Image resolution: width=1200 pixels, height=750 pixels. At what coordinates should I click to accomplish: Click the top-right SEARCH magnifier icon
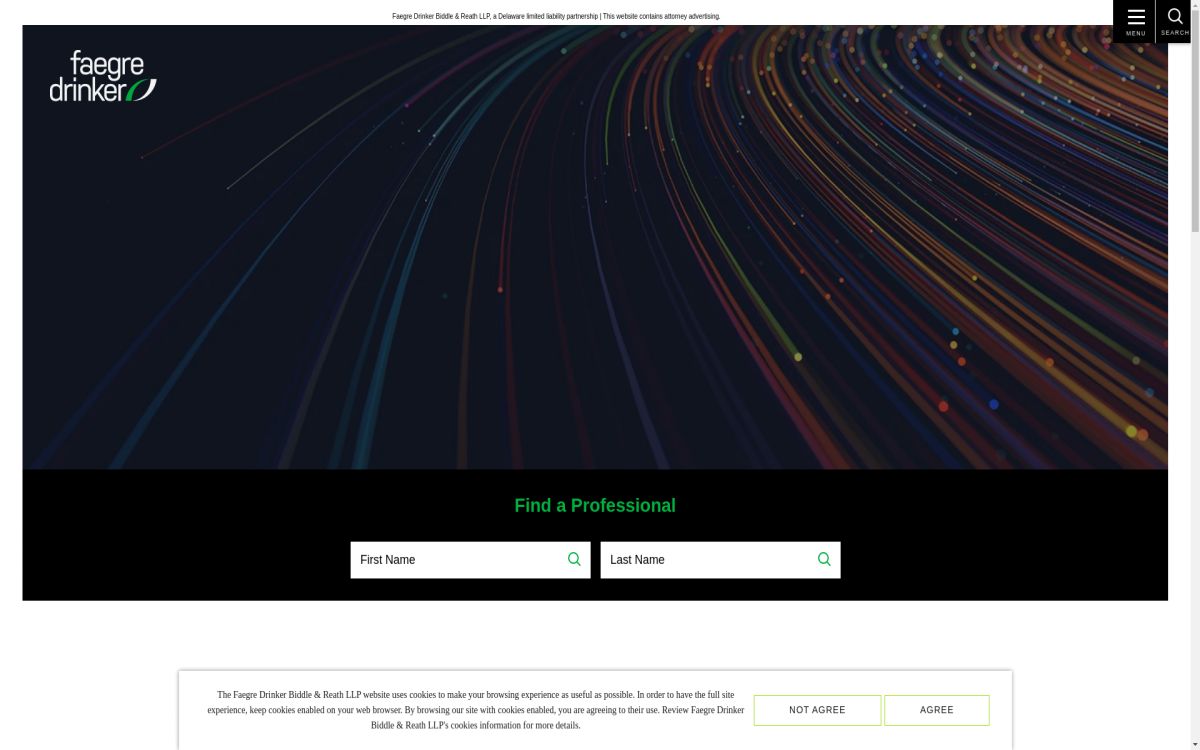1175,16
